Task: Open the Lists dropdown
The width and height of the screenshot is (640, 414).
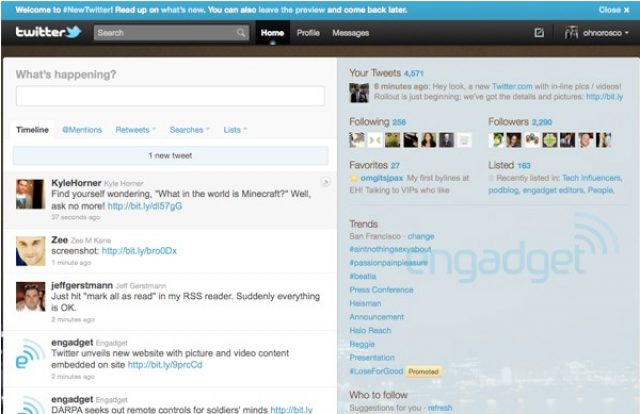Action: 235,130
